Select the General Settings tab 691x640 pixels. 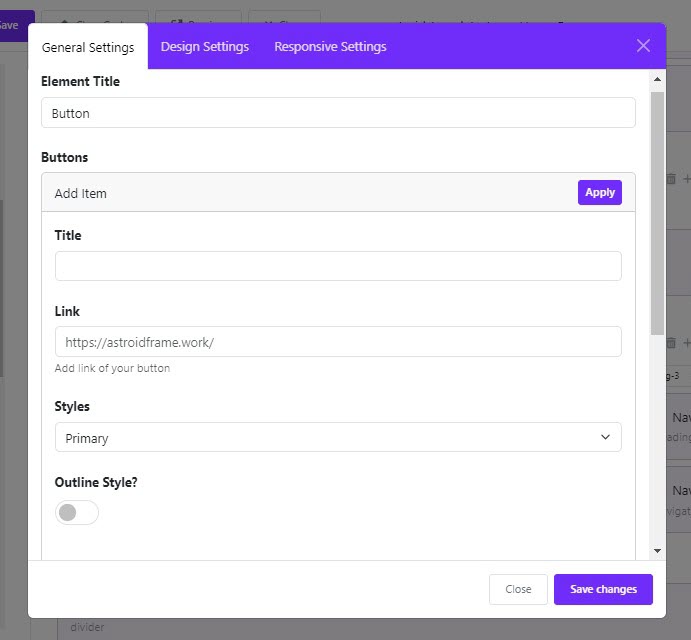pos(88,47)
